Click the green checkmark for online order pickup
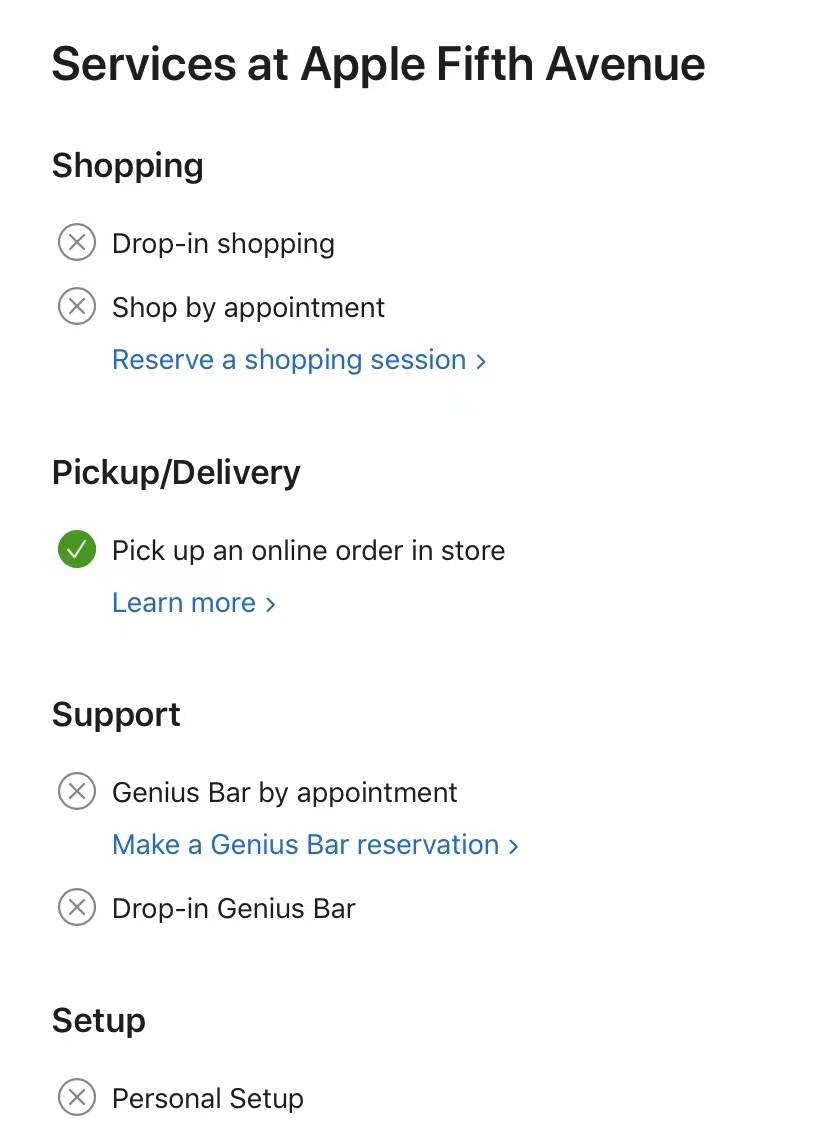Screen dimensions: 828x1142 (76, 550)
